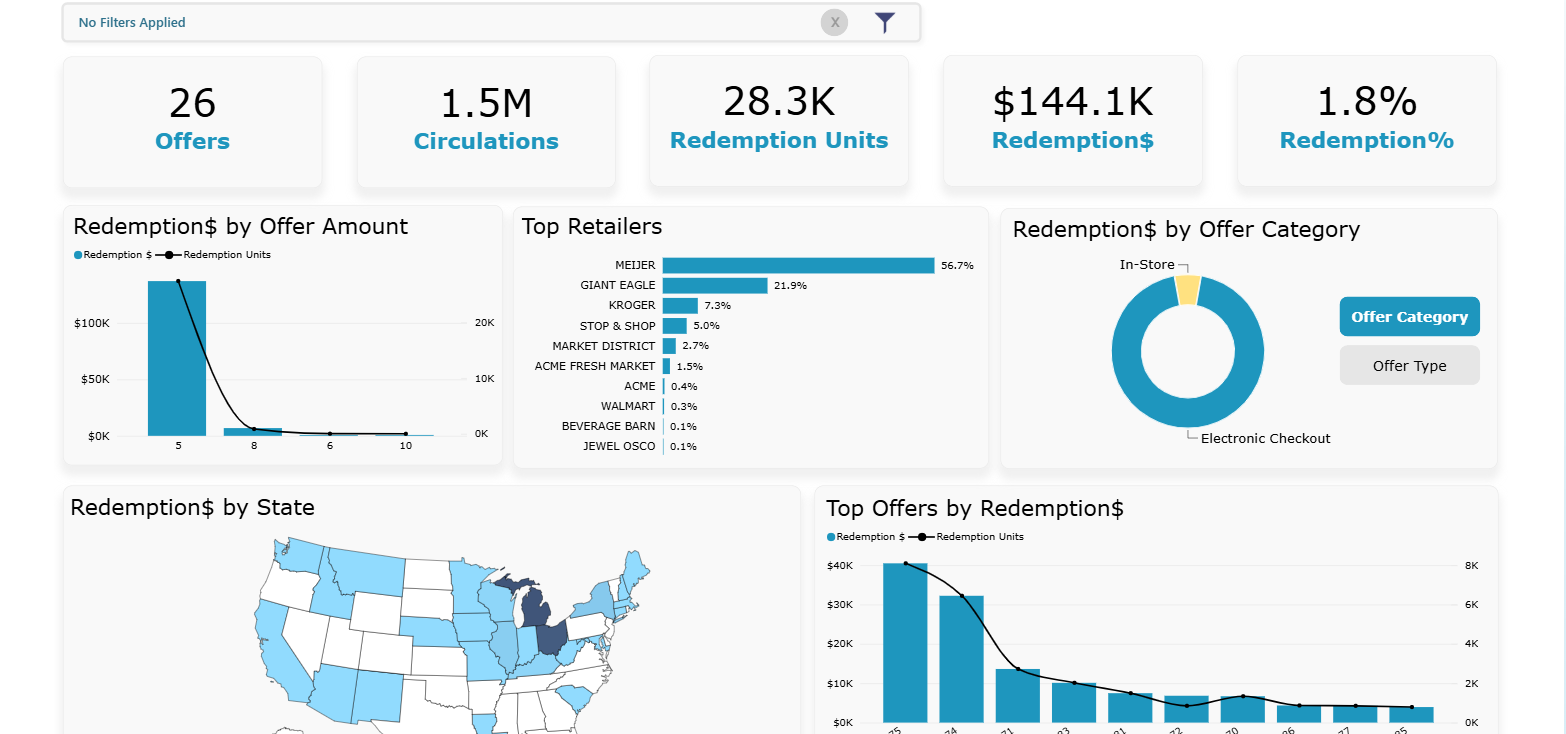1566x734 pixels.
Task: Switch donut to Offer Type
Action: pos(1409,366)
